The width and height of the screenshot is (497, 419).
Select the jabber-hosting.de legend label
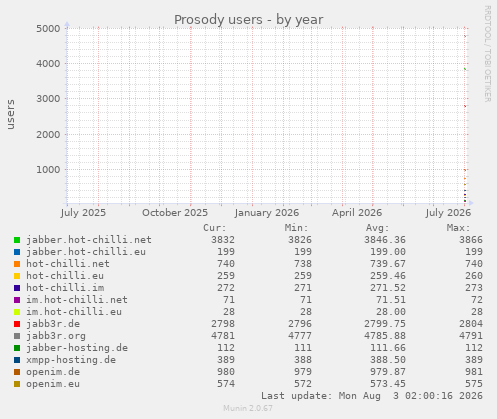pyautogui.click(x=77, y=348)
